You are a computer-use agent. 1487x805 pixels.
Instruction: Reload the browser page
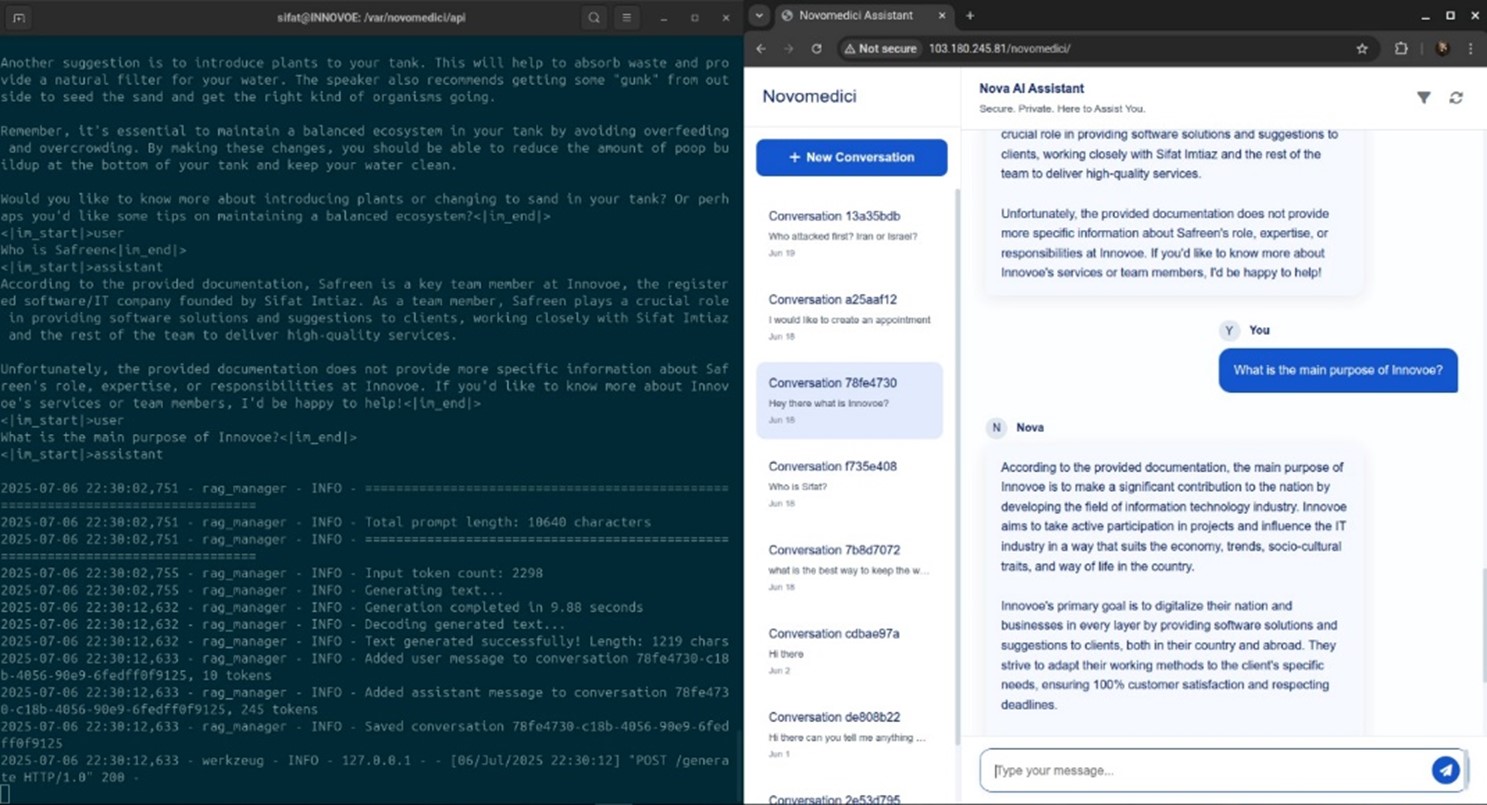(816, 48)
